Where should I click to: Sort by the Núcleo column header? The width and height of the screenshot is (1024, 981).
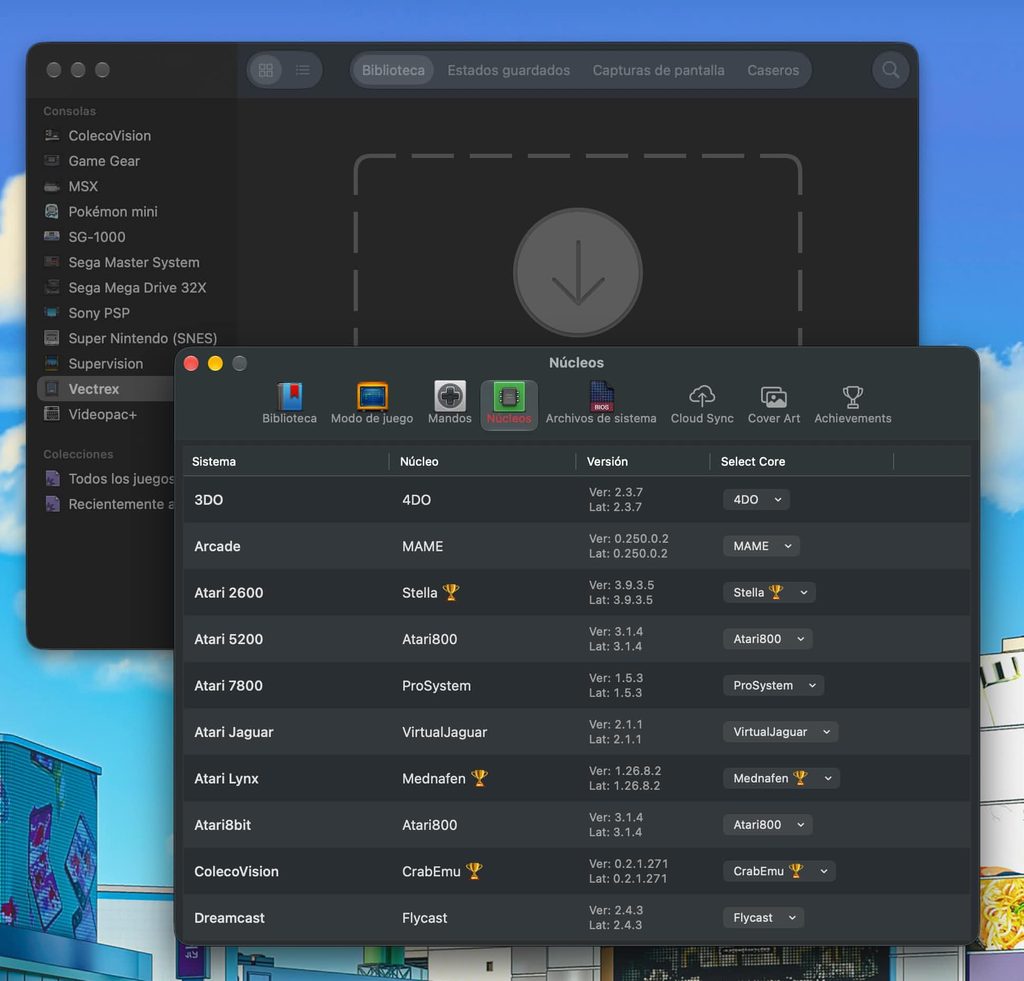(482, 461)
